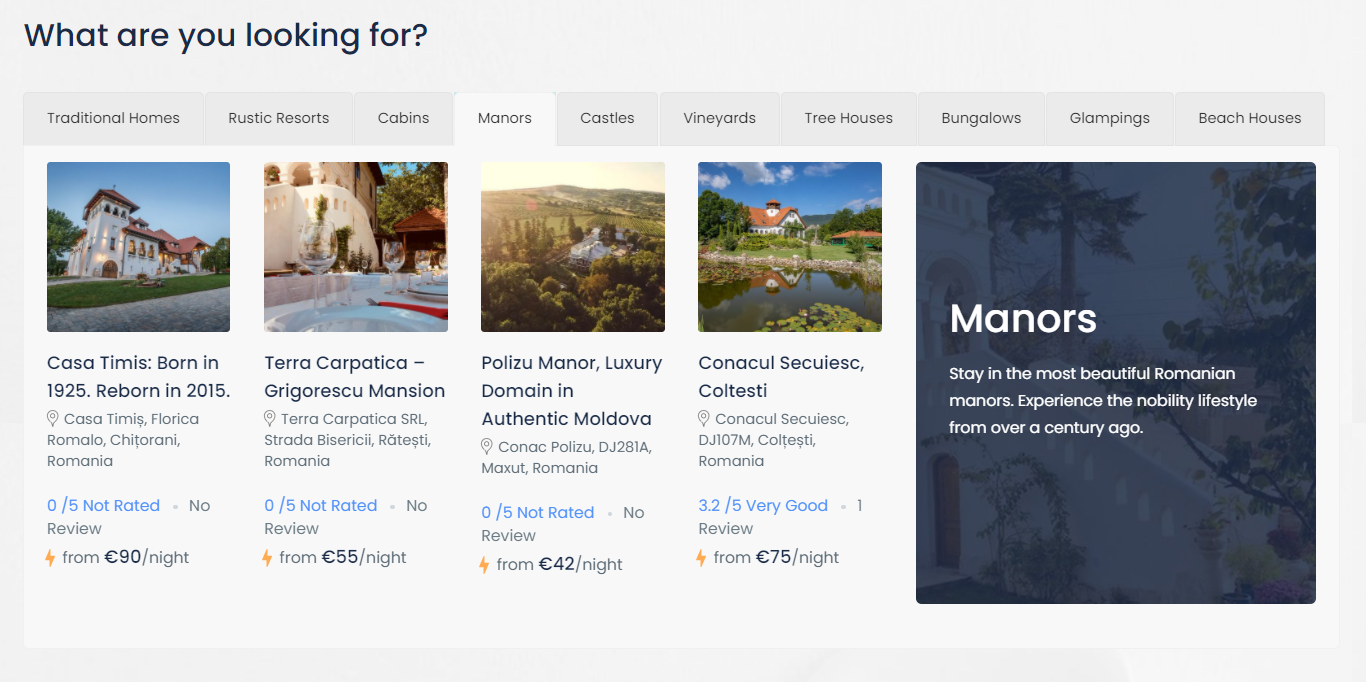Open Terra Carpatica – Grigorescu Mansion title link
This screenshot has width=1366, height=682.
(x=354, y=376)
